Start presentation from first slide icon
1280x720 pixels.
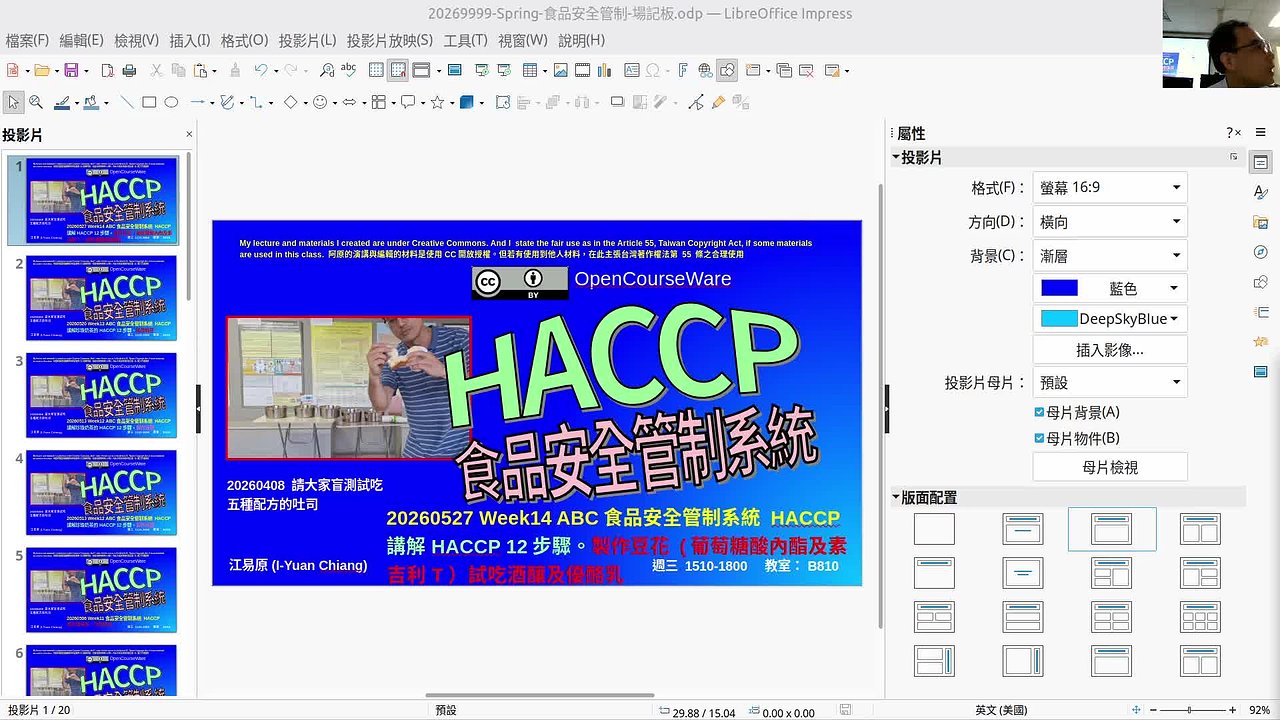tap(481, 70)
